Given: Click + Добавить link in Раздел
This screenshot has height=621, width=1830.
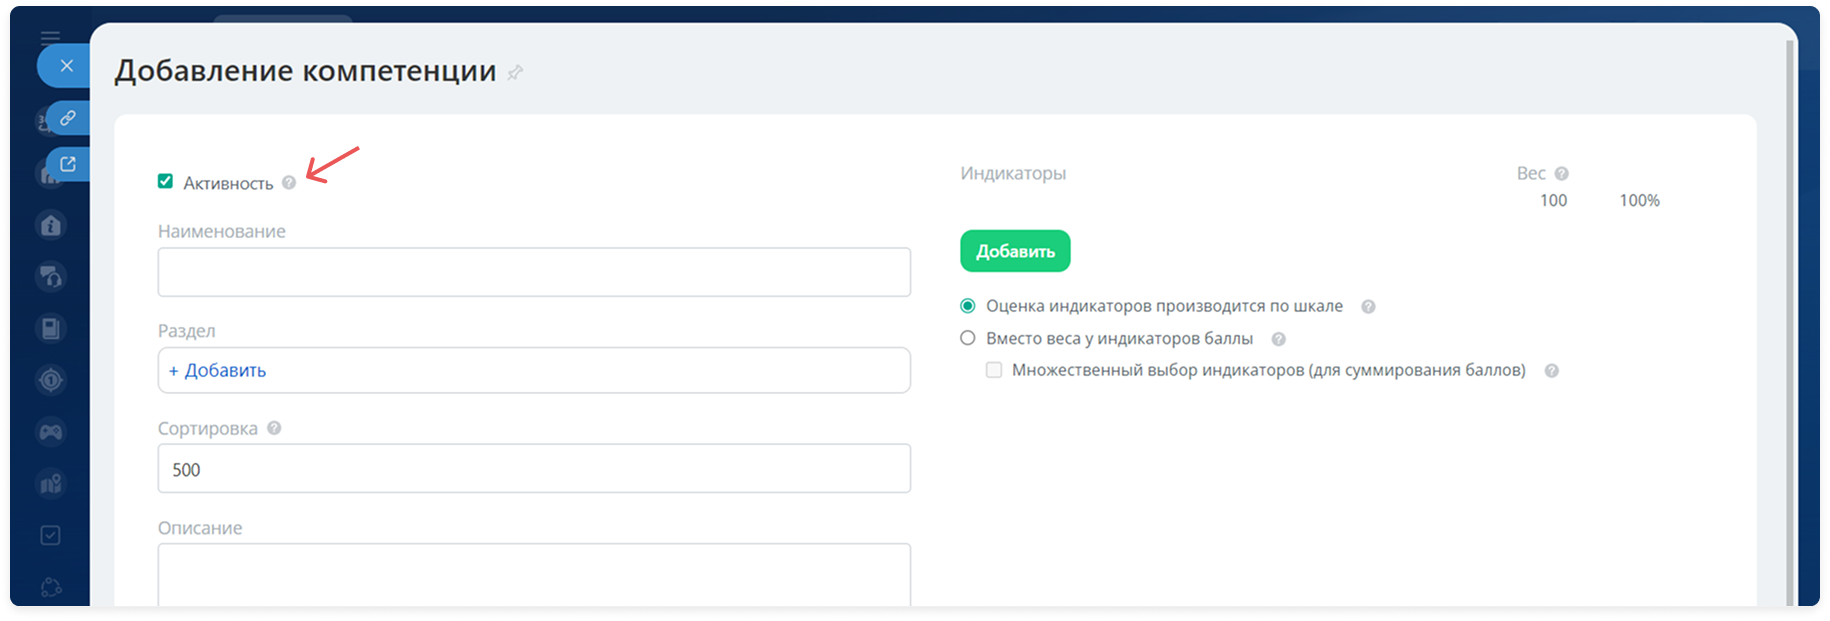Looking at the screenshot, I should pos(218,370).
